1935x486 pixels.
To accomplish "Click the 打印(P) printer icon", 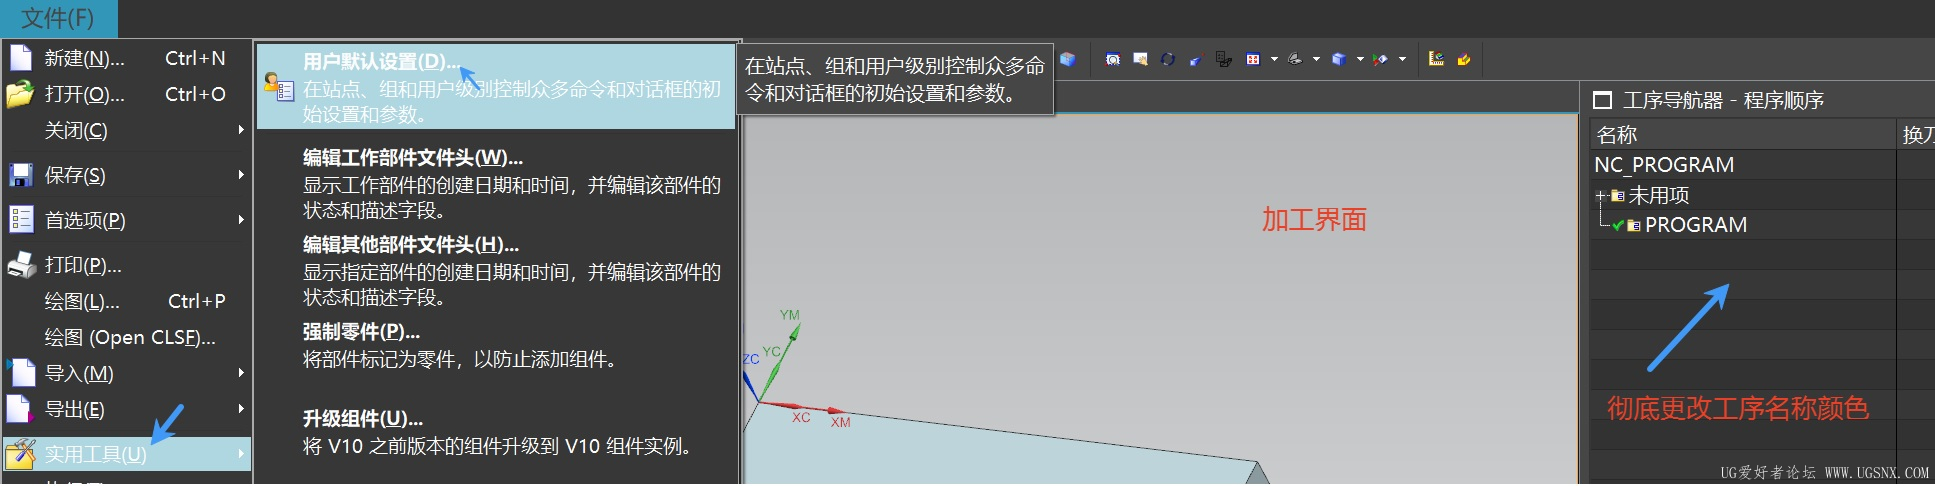I will [21, 265].
